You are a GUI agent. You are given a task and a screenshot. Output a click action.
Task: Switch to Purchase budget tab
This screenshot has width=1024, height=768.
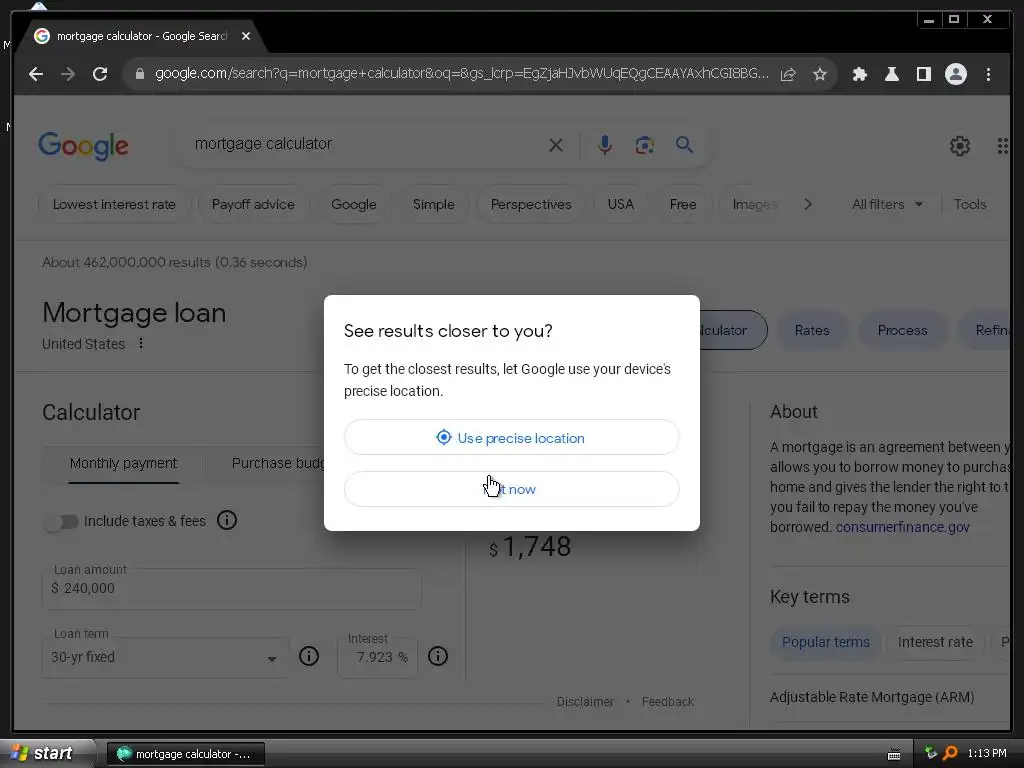pos(278,463)
